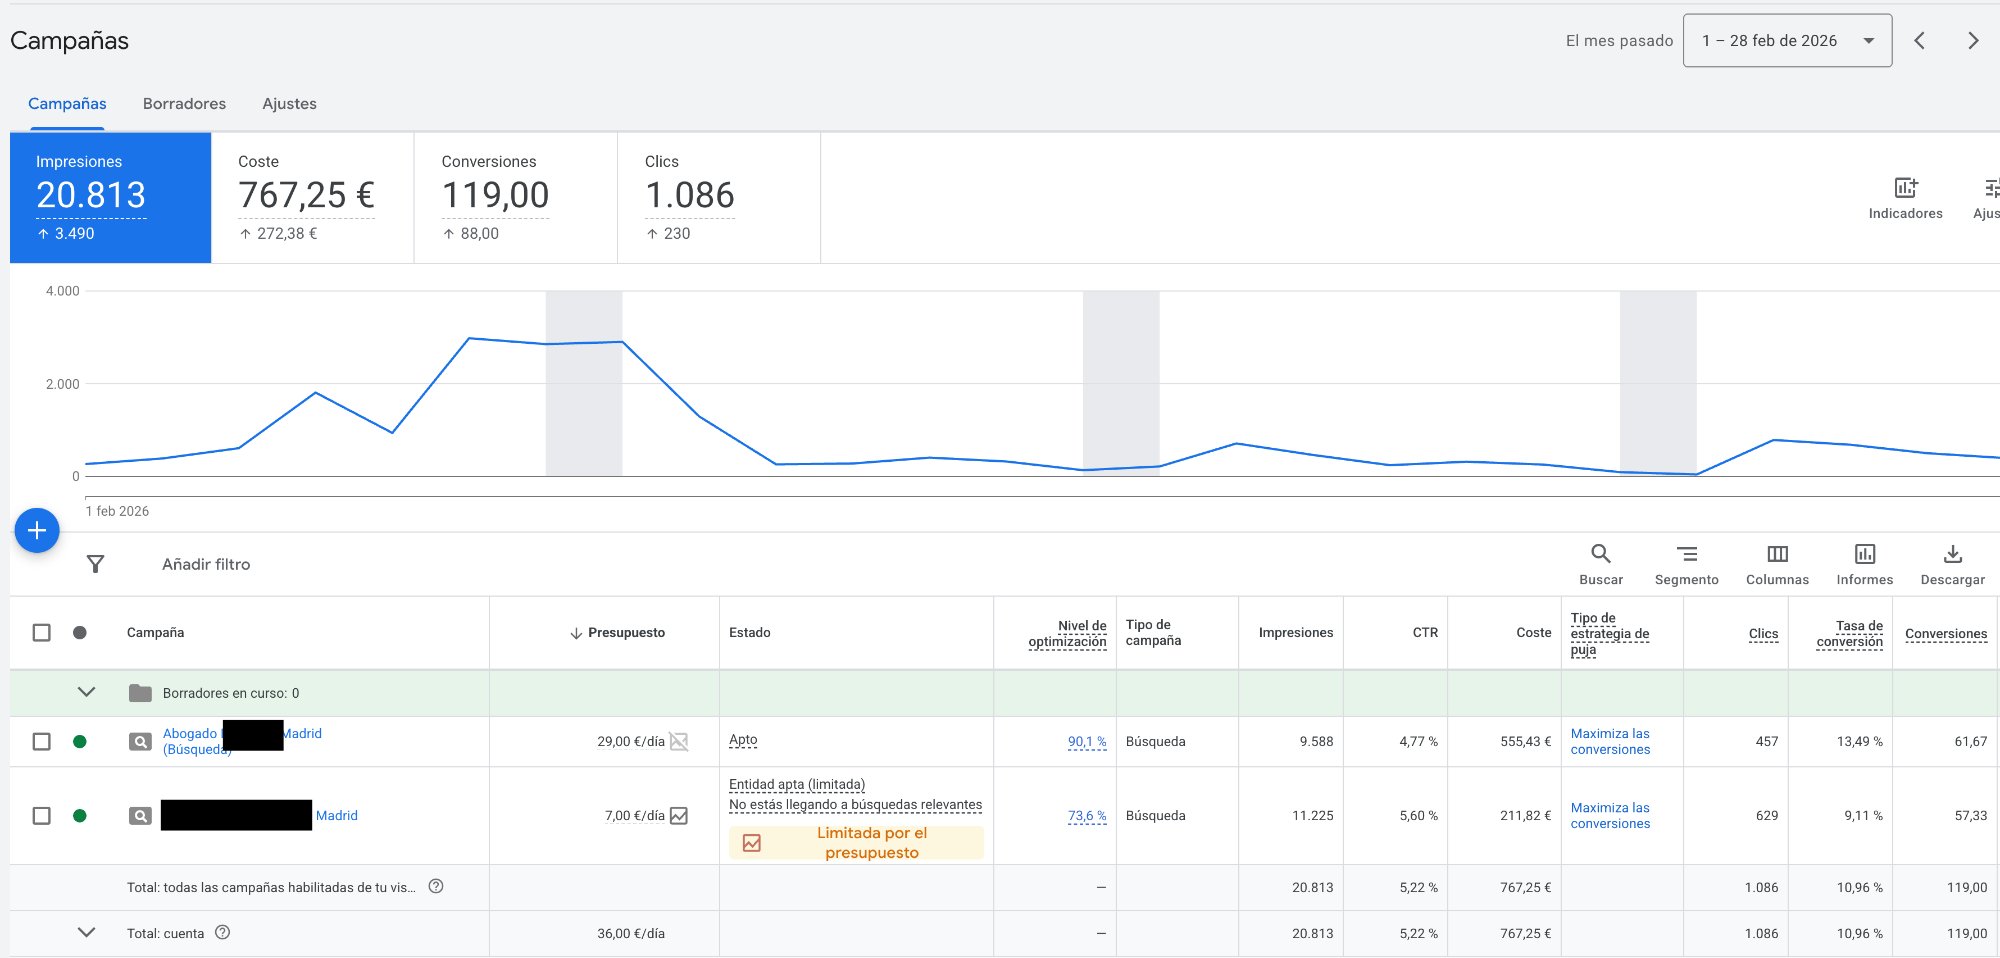Open the date range dropdown
The image size is (2000, 958).
point(1787,41)
